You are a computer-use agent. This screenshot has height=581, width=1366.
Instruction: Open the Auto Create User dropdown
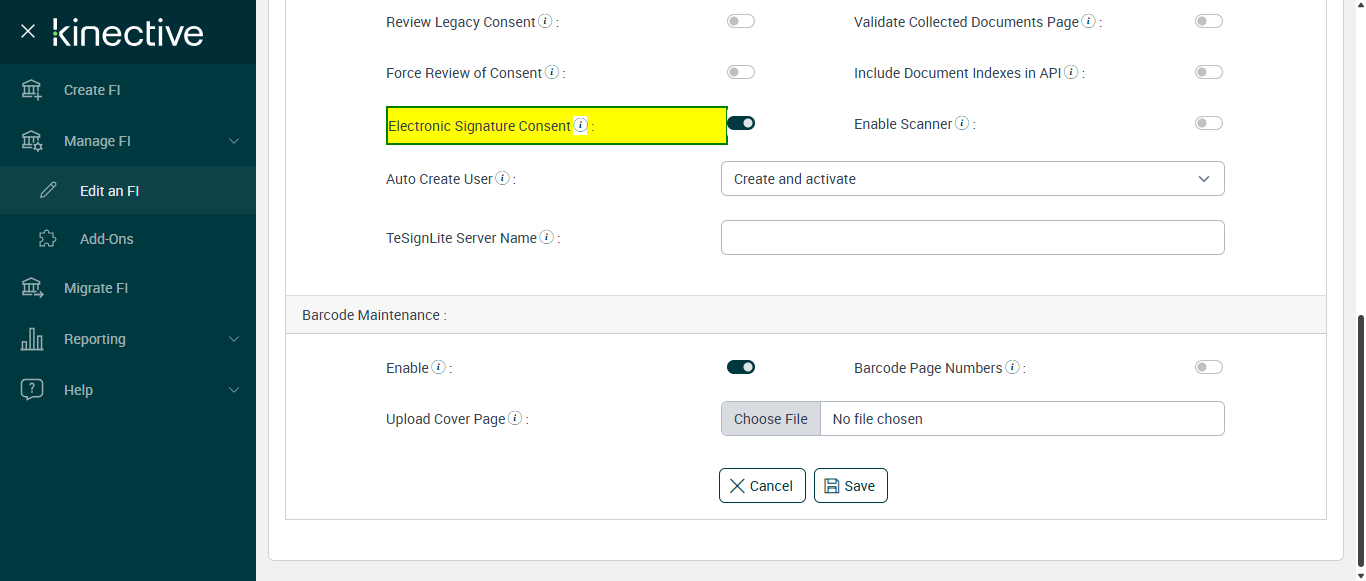(x=972, y=179)
